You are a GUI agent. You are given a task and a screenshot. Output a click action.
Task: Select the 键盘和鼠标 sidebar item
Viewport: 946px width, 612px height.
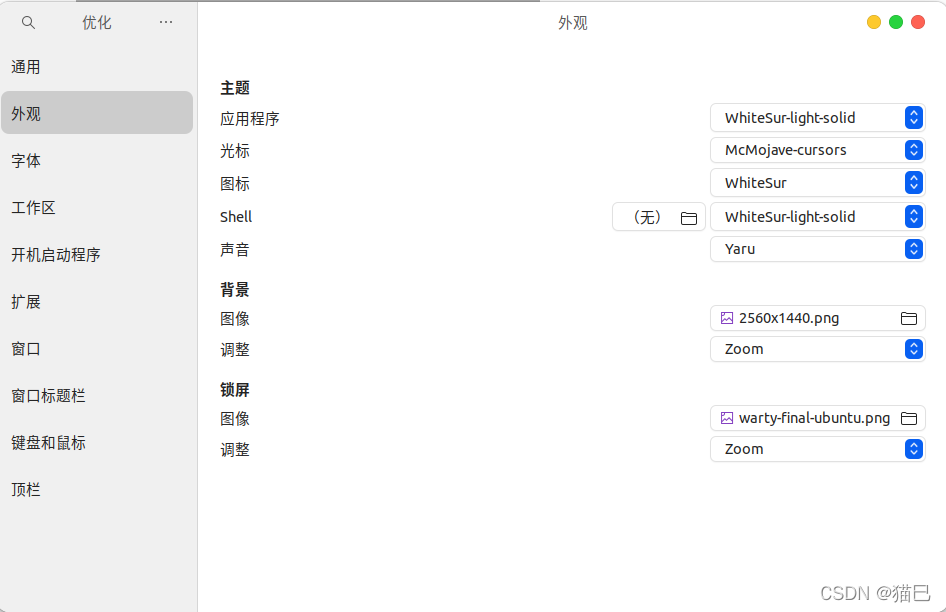tap(97, 443)
